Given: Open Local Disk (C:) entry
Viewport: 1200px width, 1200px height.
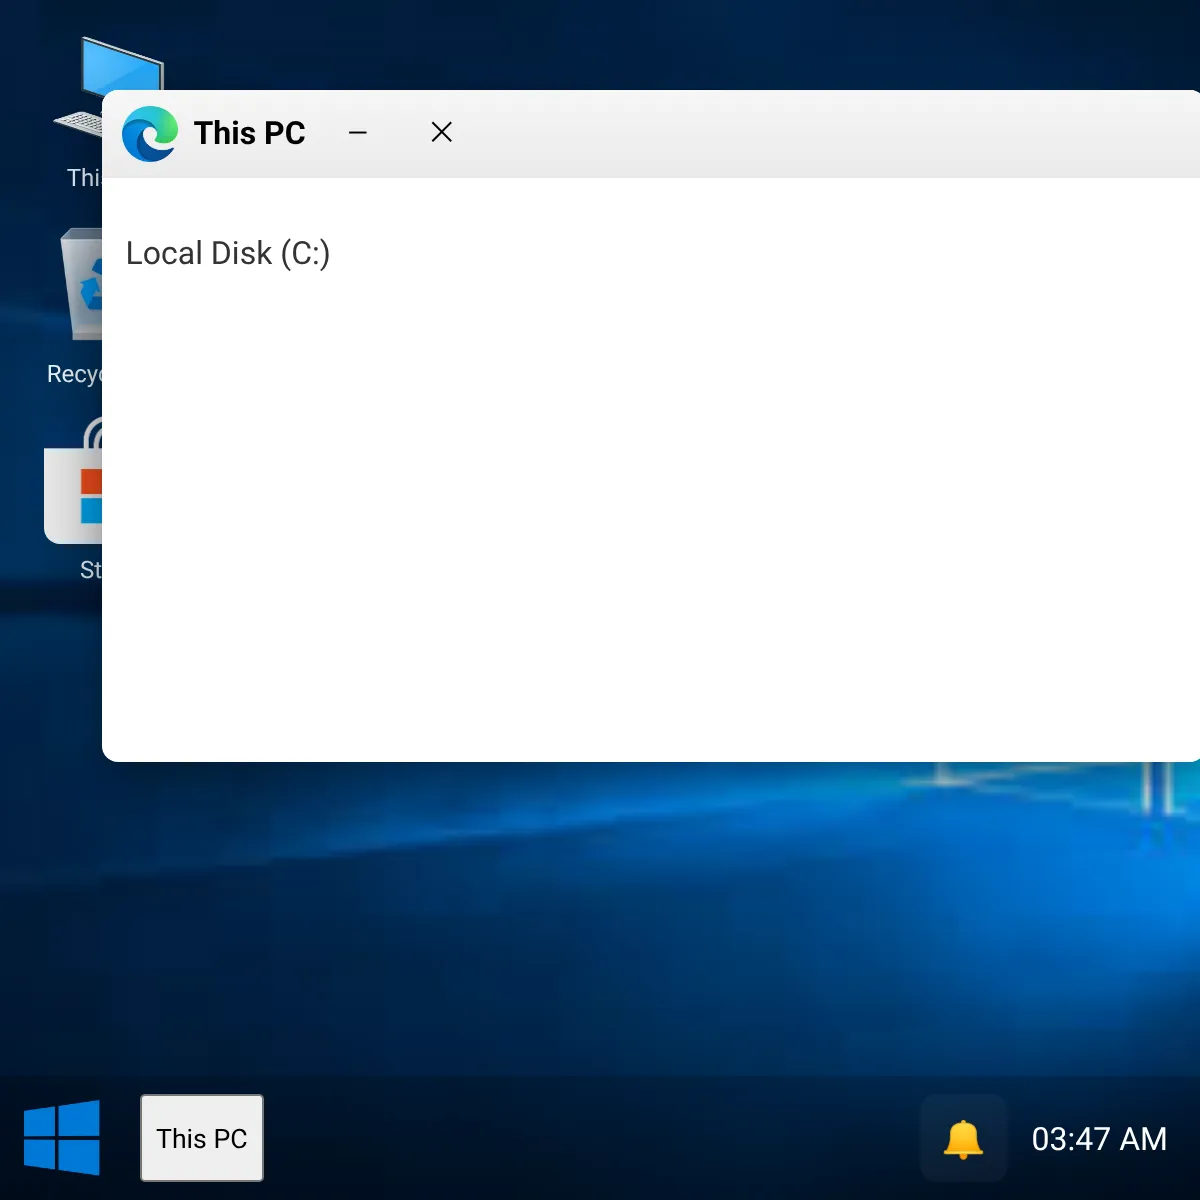Looking at the screenshot, I should point(228,253).
